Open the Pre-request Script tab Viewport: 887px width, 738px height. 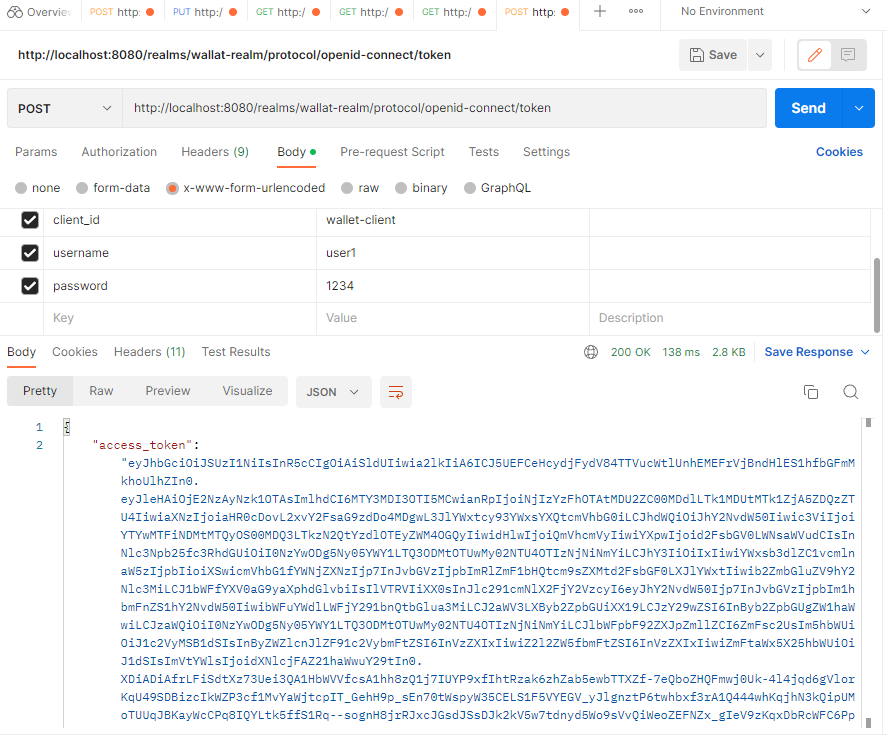pos(392,152)
